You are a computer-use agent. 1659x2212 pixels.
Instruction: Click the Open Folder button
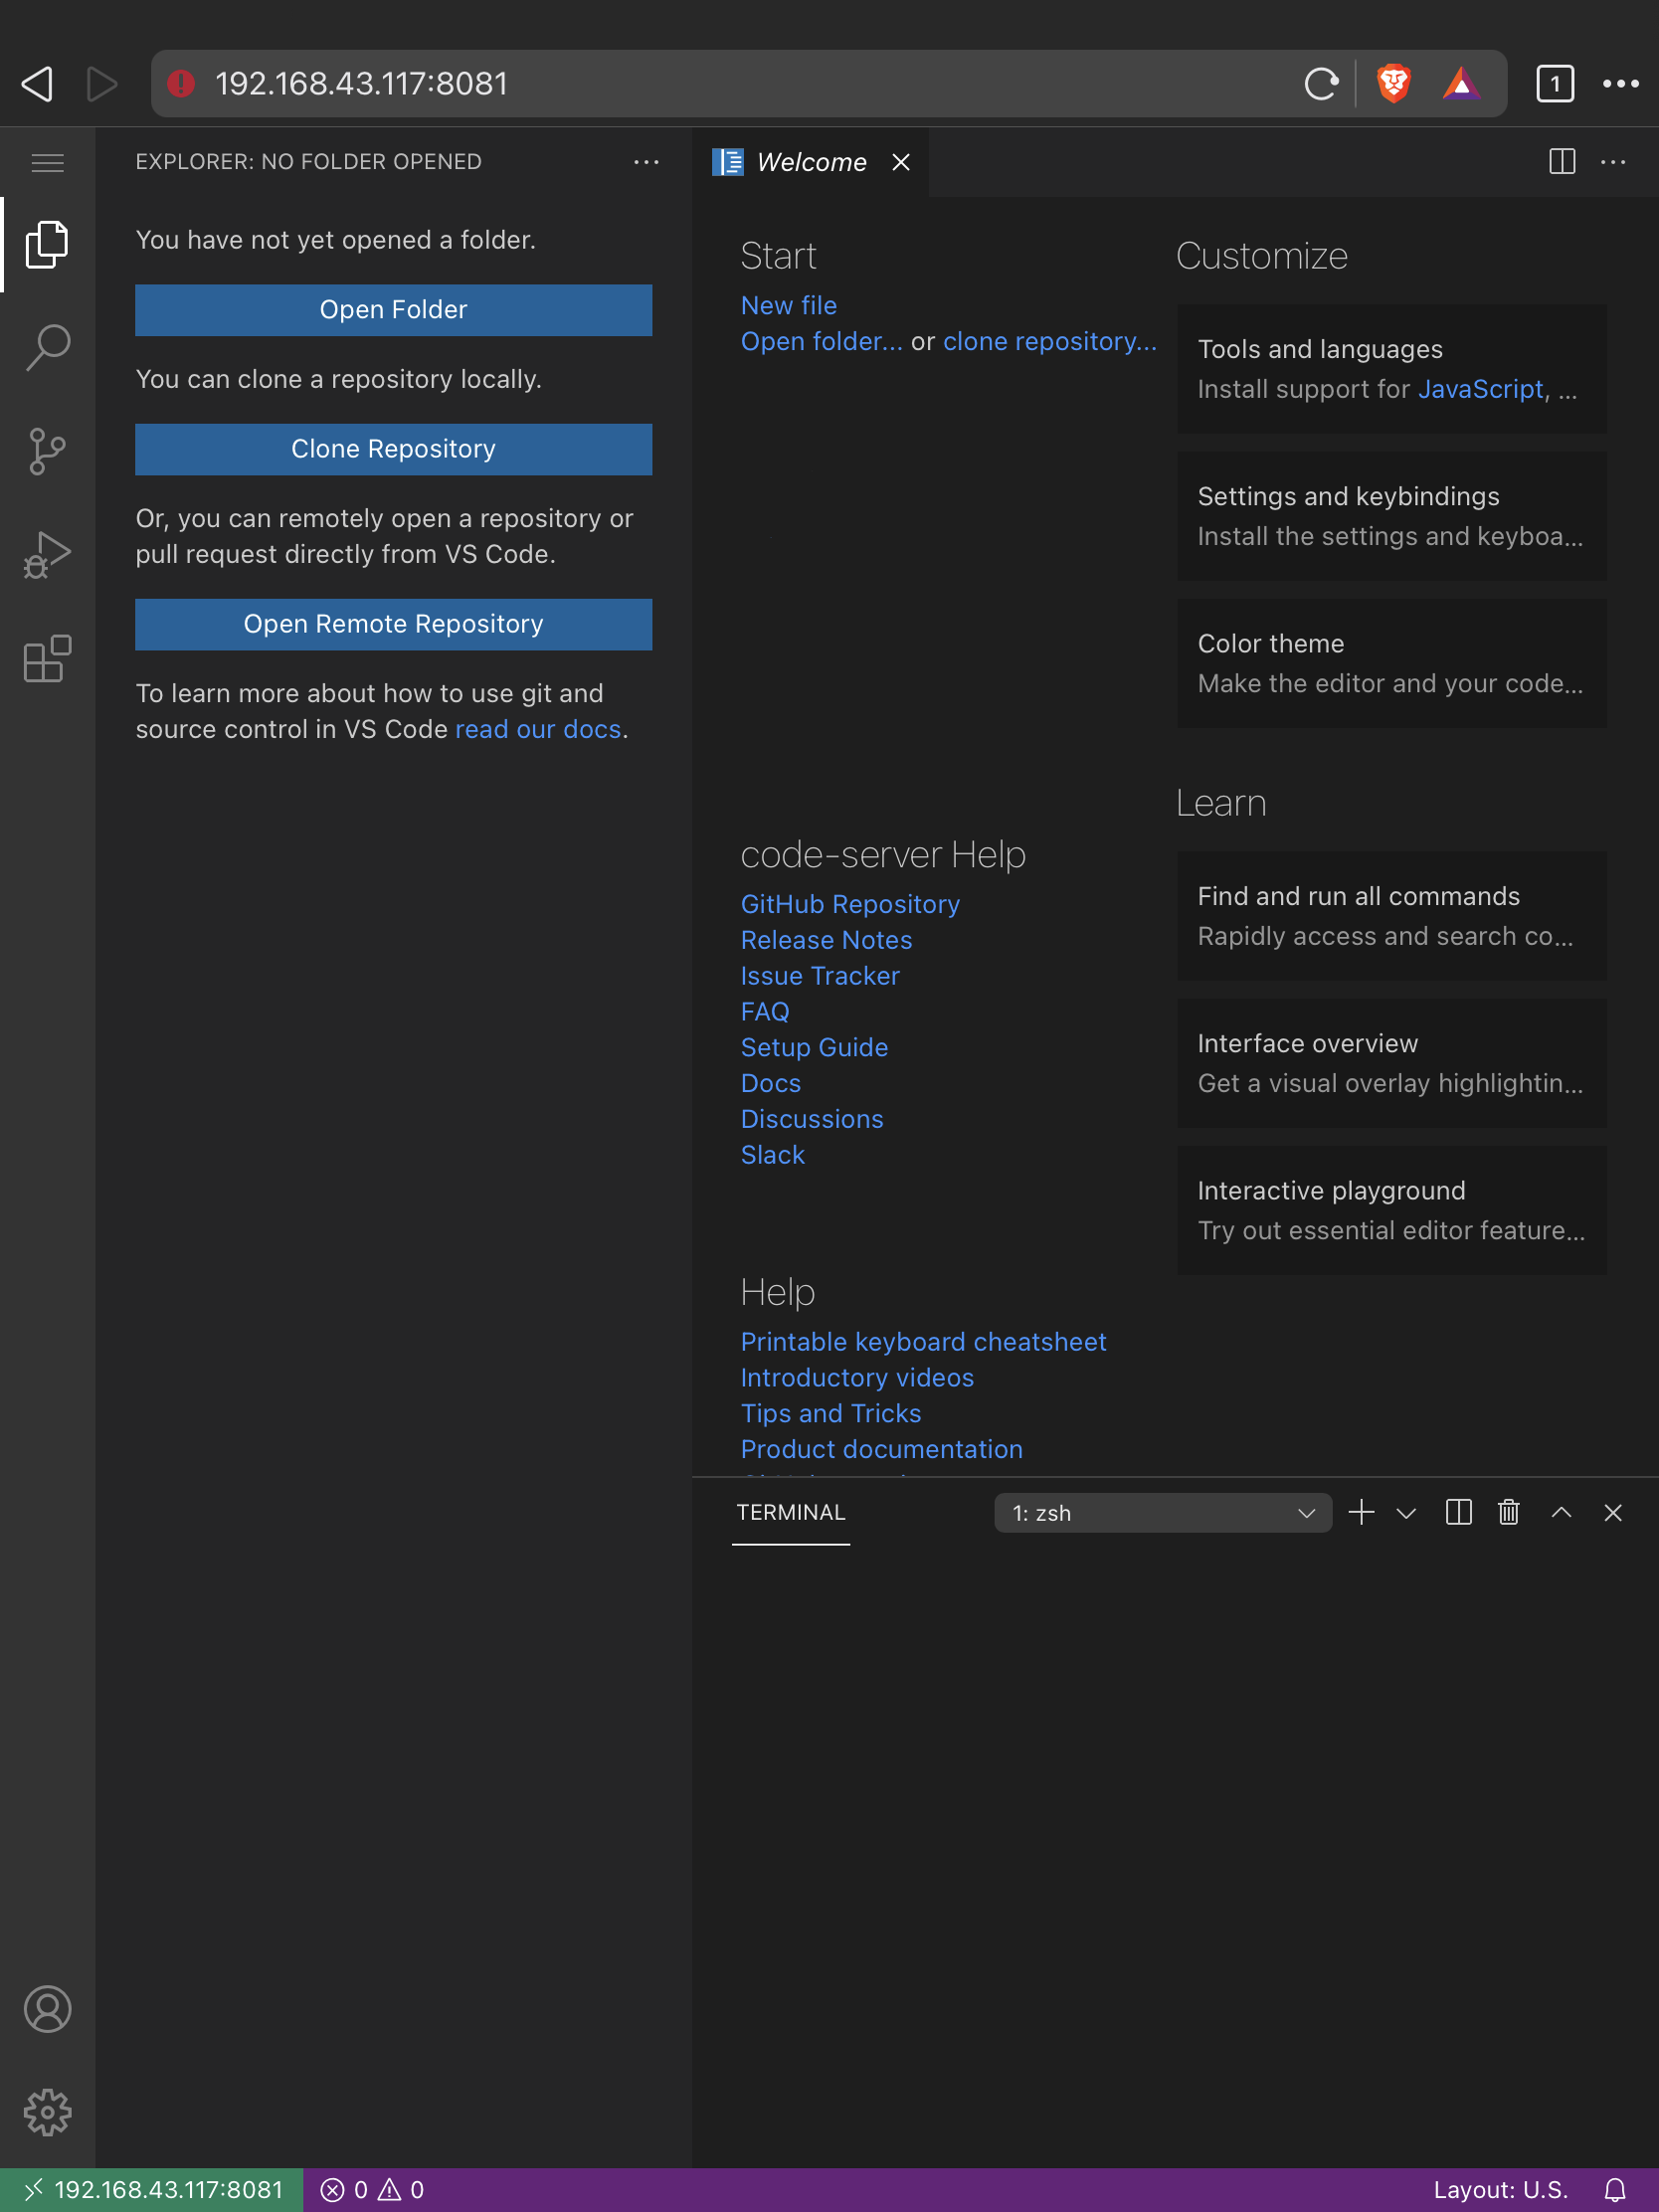coord(394,310)
